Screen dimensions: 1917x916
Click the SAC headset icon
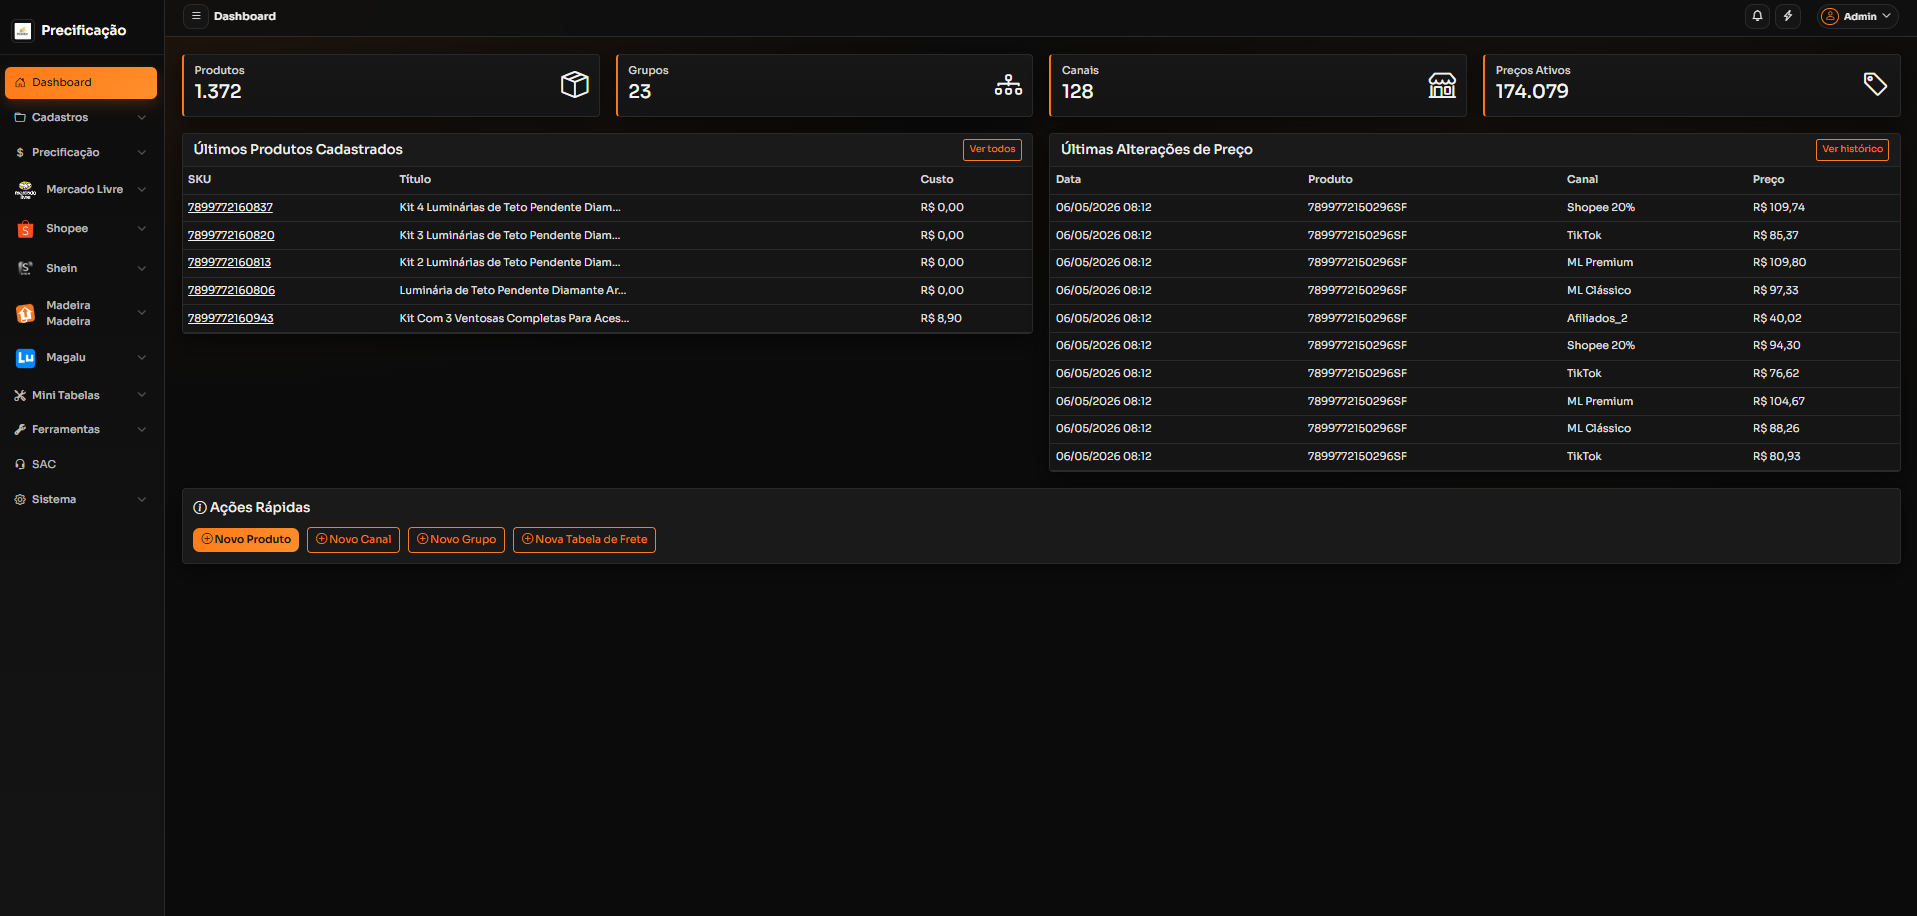pos(20,465)
